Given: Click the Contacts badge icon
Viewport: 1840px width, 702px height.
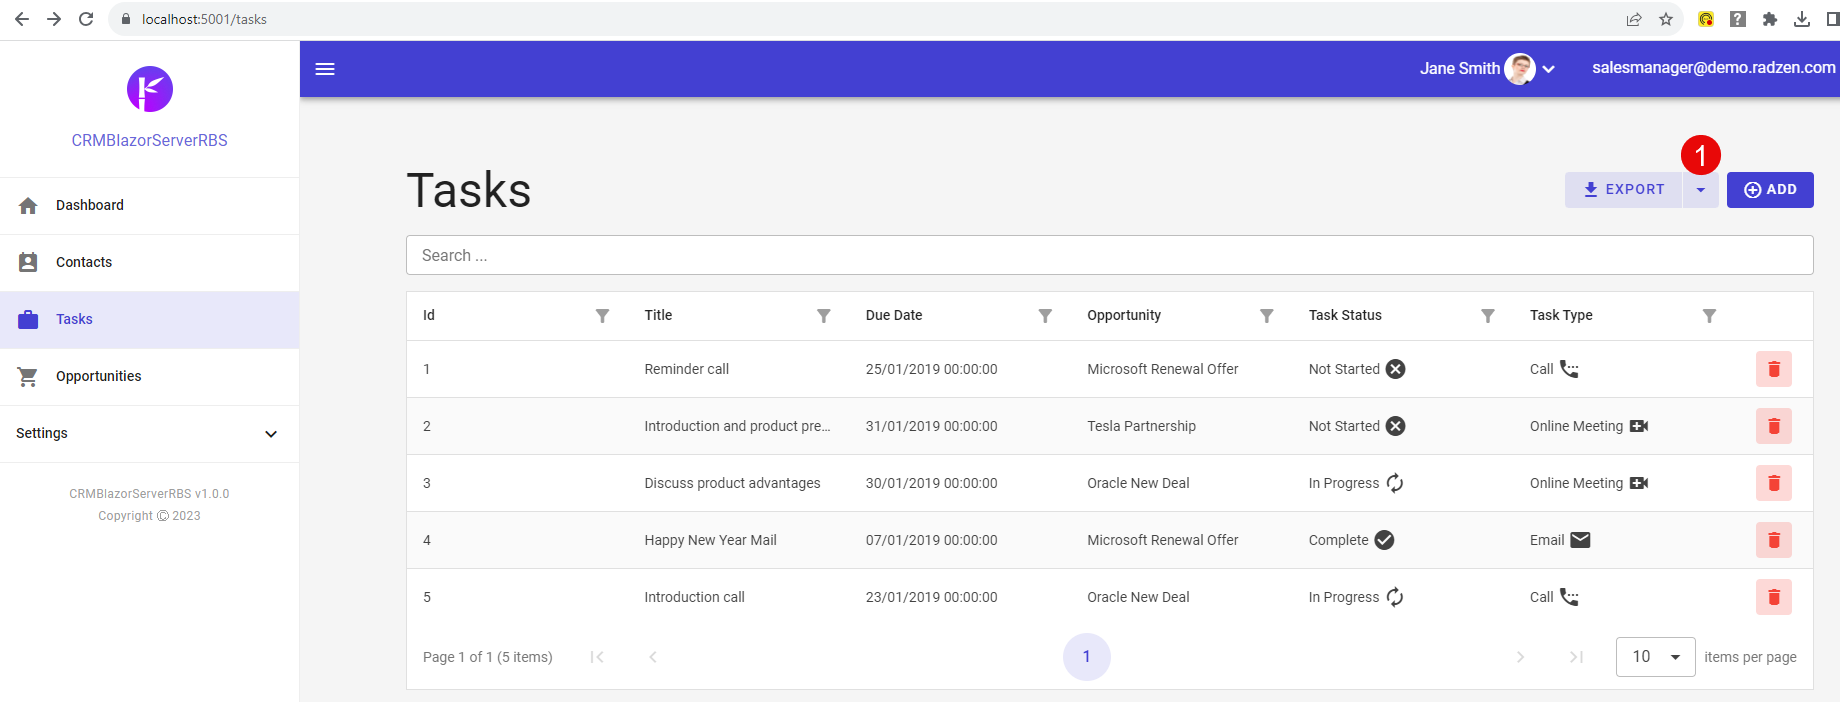Looking at the screenshot, I should [28, 262].
